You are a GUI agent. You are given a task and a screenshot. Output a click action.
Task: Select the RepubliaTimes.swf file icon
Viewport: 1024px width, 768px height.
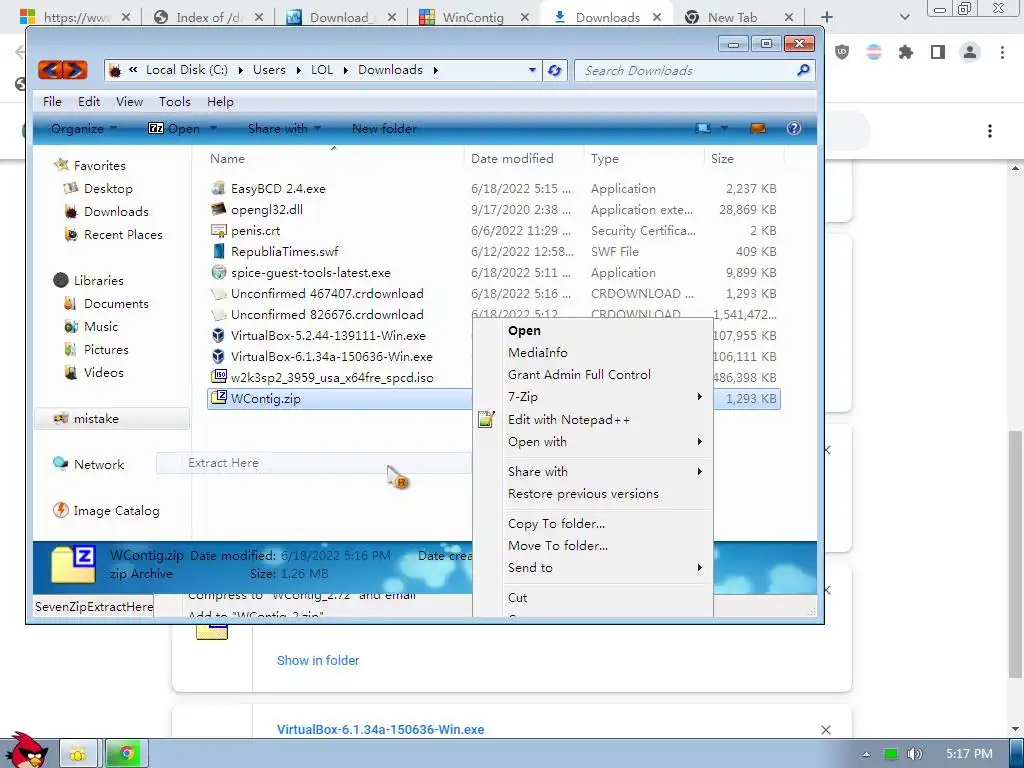click(218, 251)
